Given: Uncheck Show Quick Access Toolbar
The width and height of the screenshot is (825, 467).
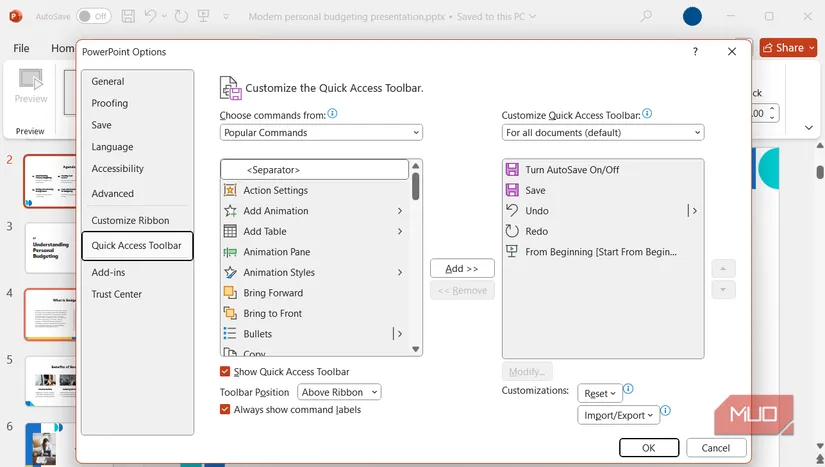Looking at the screenshot, I should pyautogui.click(x=225, y=371).
